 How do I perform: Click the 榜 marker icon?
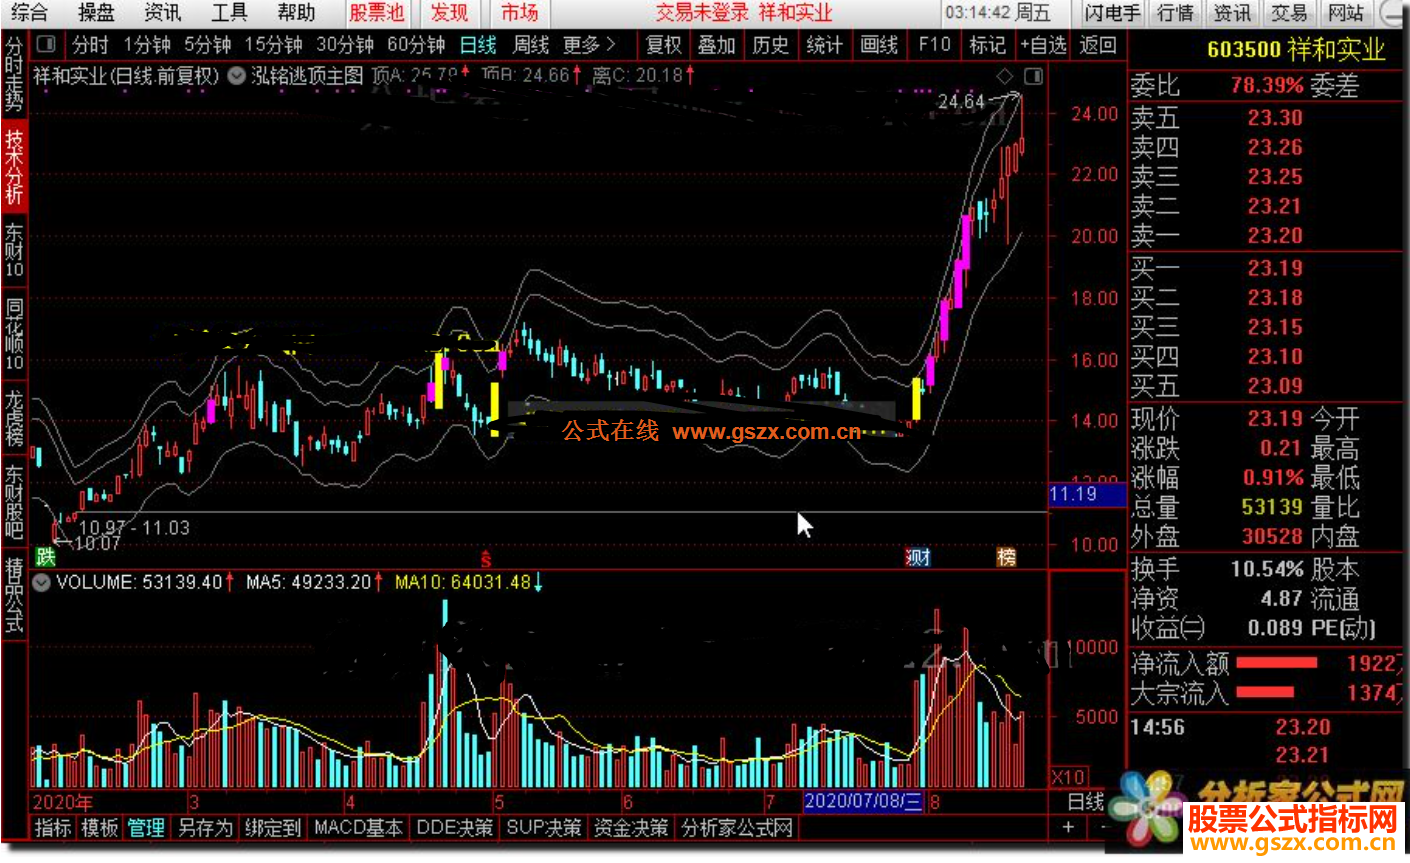click(x=1007, y=557)
